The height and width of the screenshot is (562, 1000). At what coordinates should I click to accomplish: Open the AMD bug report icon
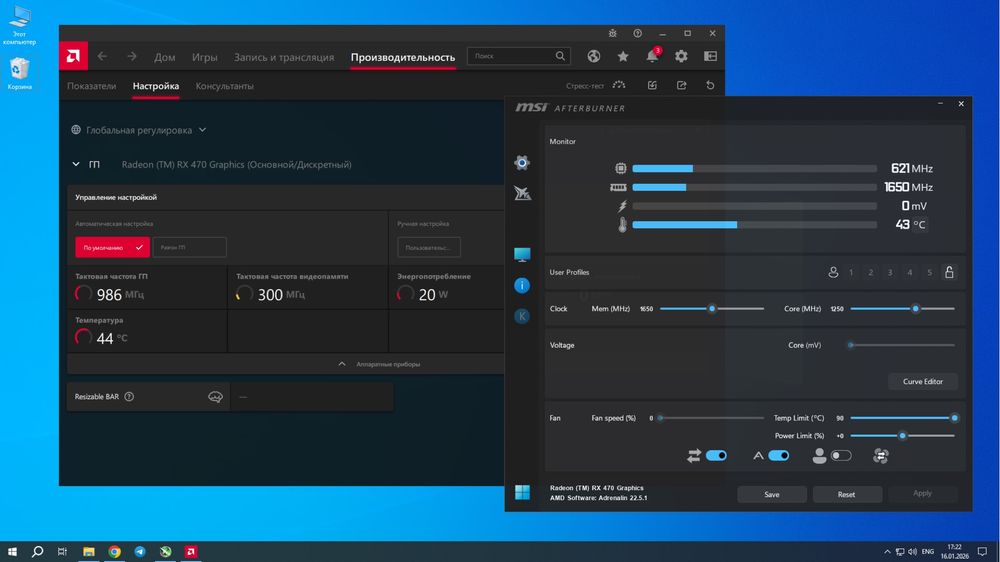pos(612,33)
